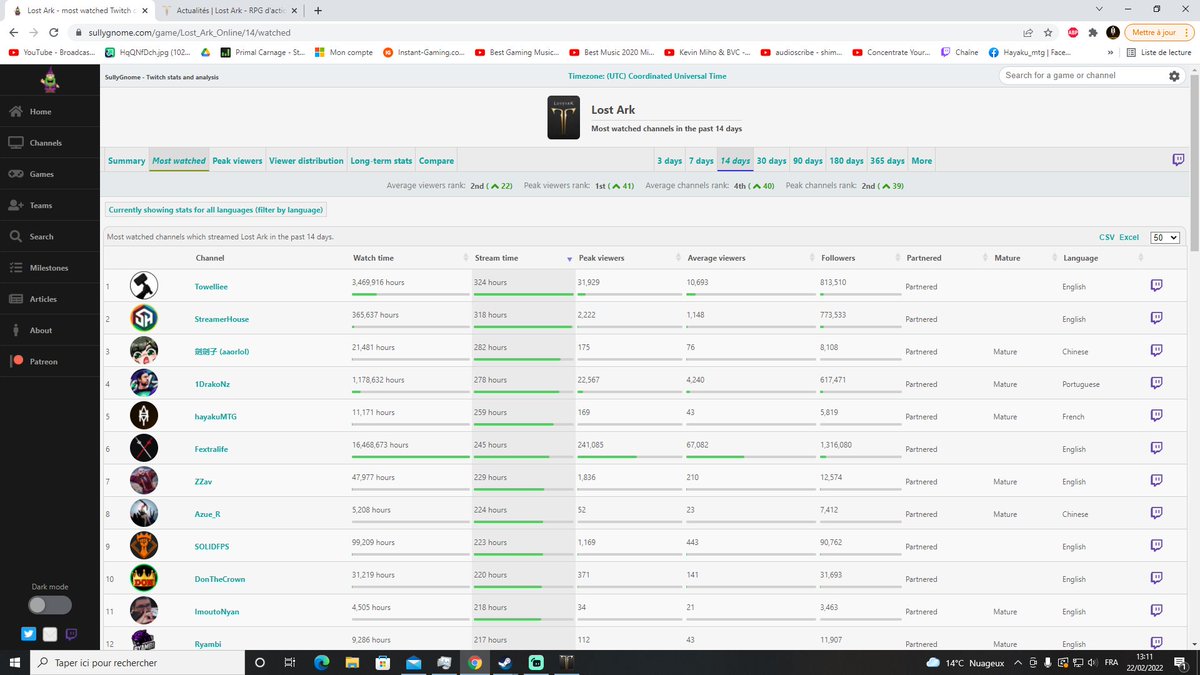
Task: Open the Milestones sidebar page
Action: pyautogui.click(x=50, y=268)
